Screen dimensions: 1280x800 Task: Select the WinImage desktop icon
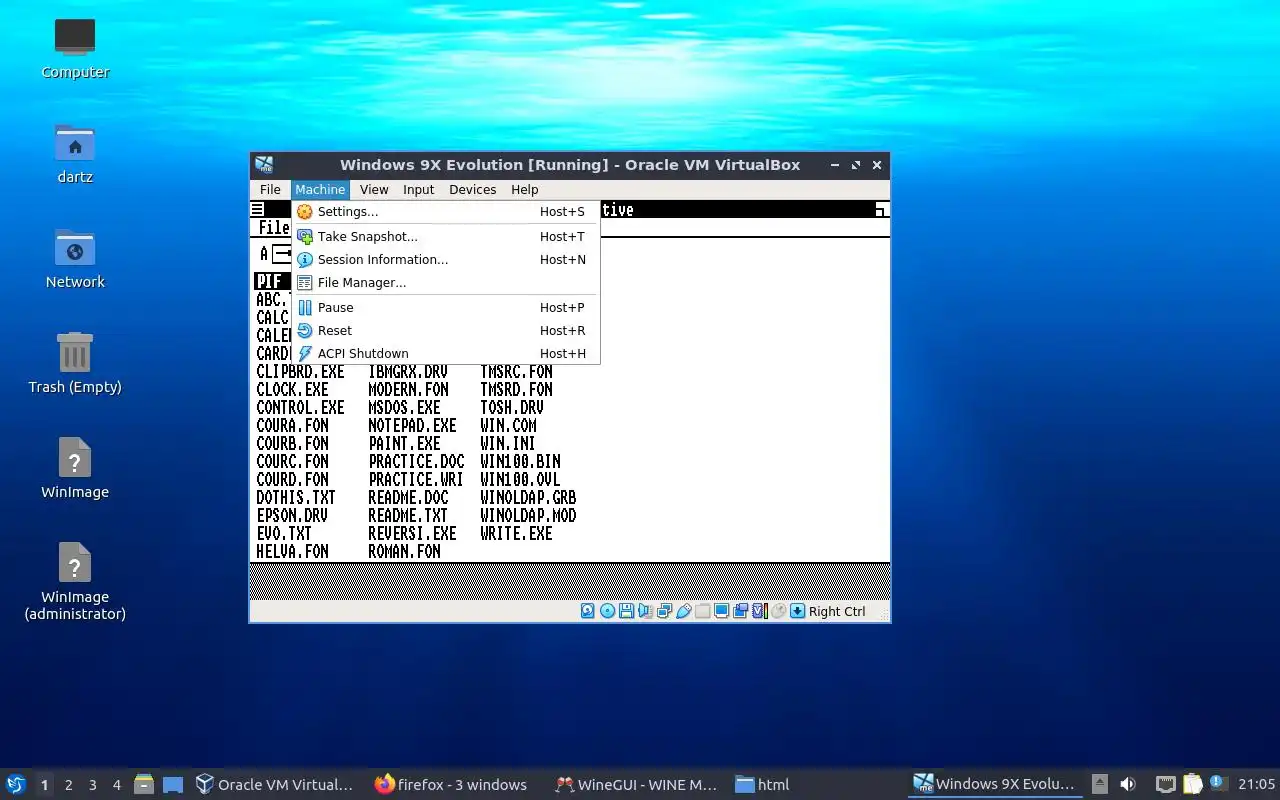pos(75,468)
